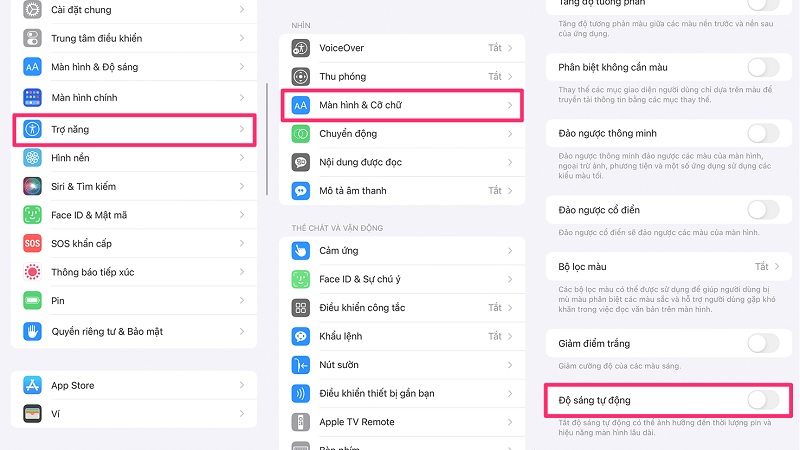
Task: Toggle Phân biệt không cần màu switch
Action: coord(763,67)
